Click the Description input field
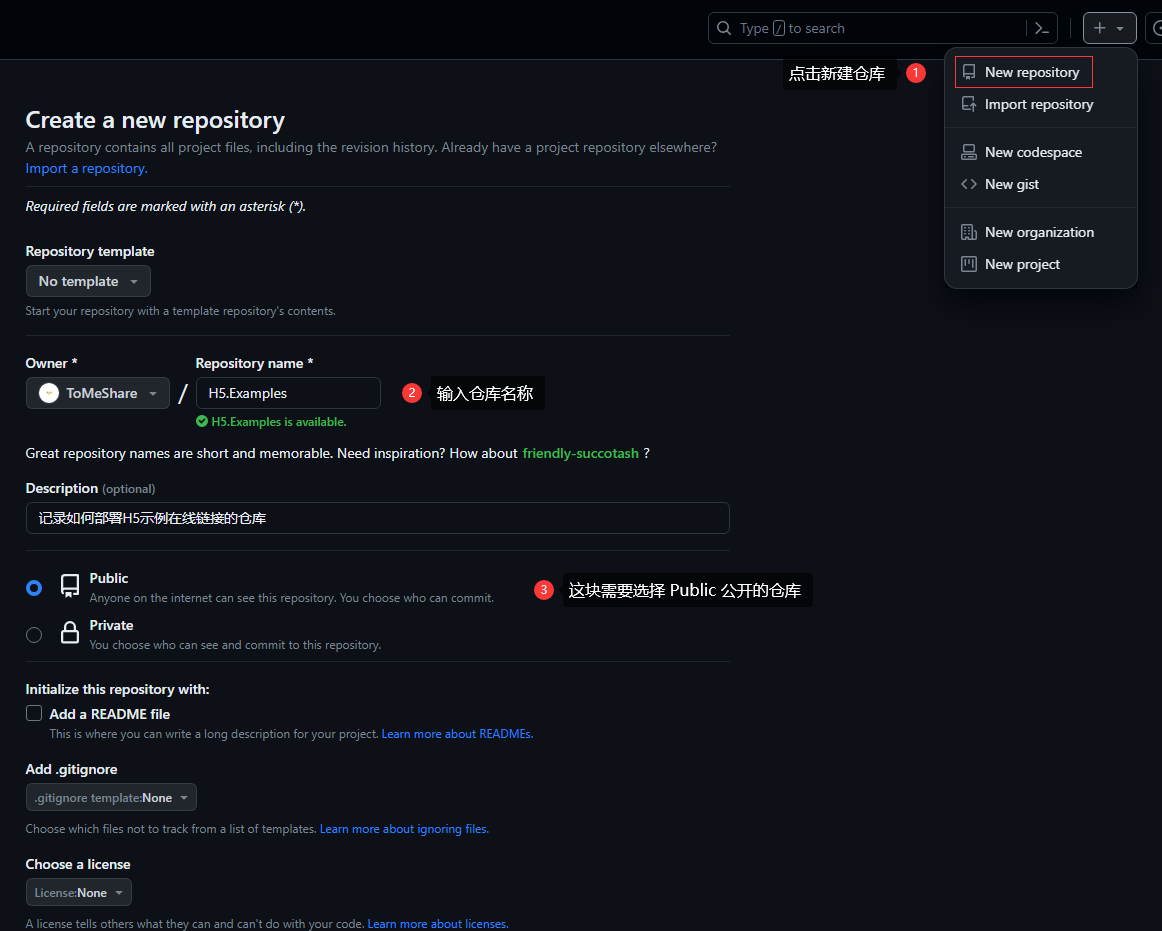This screenshot has height=931, width=1162. pos(378,518)
